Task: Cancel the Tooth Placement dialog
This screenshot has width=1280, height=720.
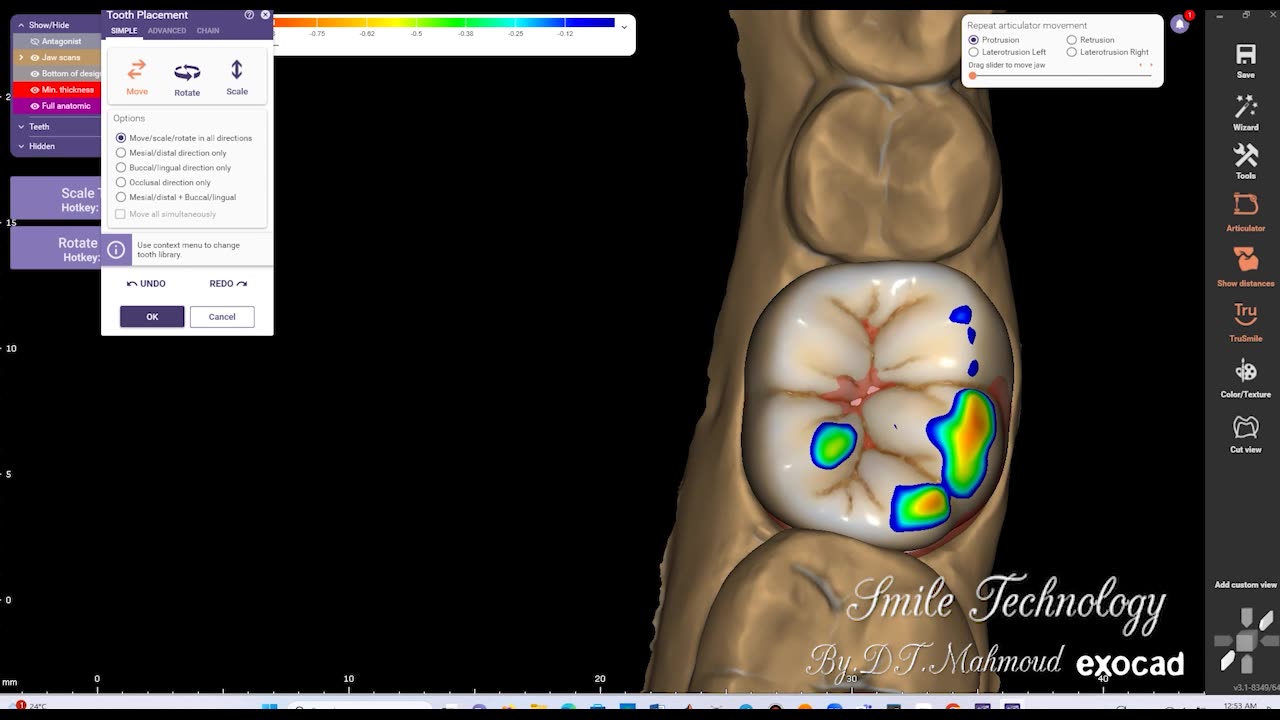Action: tap(222, 317)
